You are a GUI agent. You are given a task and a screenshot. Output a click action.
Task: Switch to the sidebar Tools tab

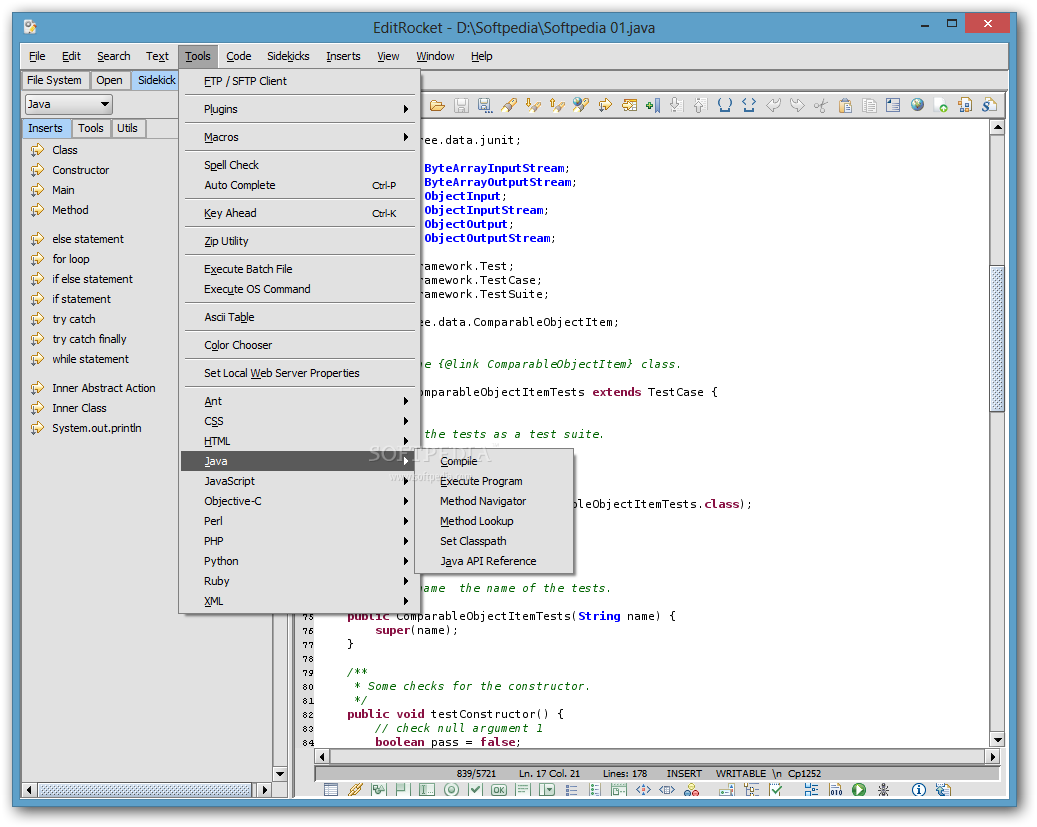pyautogui.click(x=91, y=128)
